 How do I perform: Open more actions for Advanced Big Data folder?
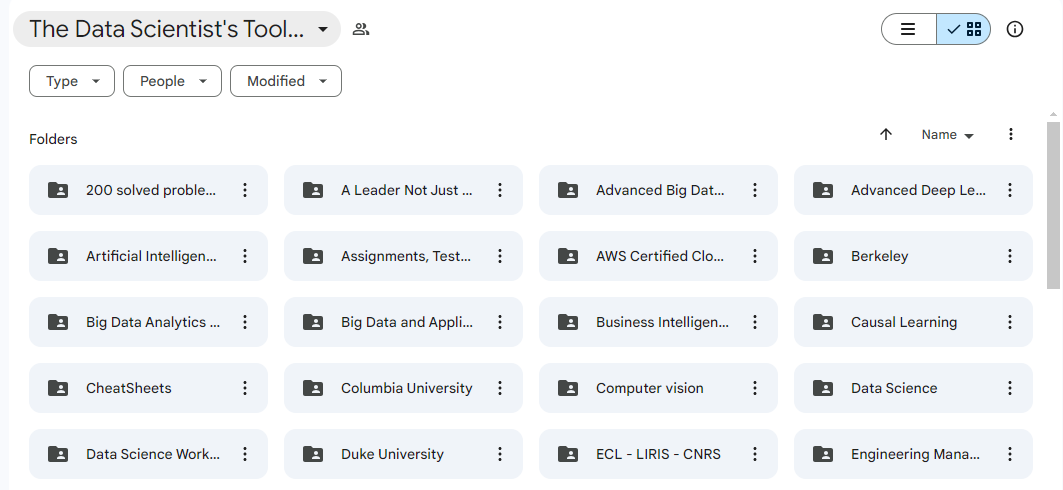click(x=755, y=190)
